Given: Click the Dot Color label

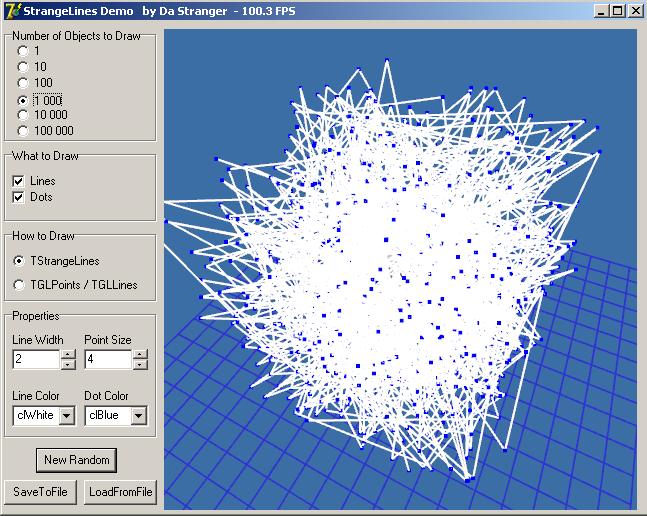Looking at the screenshot, I should [x=106, y=396].
